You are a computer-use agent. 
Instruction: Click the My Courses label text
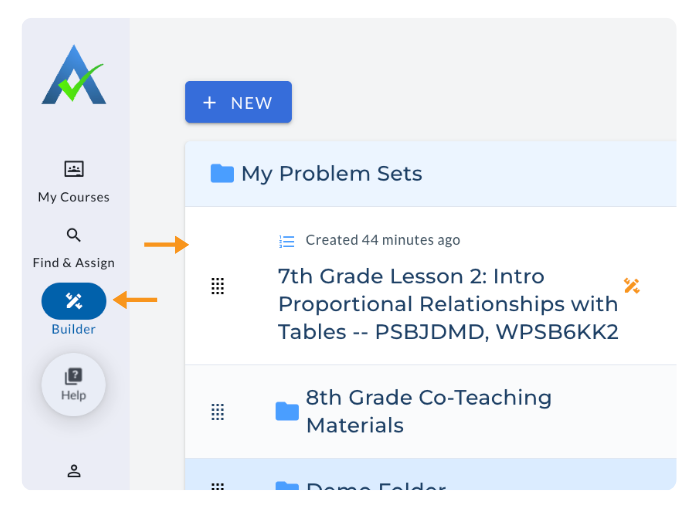[74, 197]
